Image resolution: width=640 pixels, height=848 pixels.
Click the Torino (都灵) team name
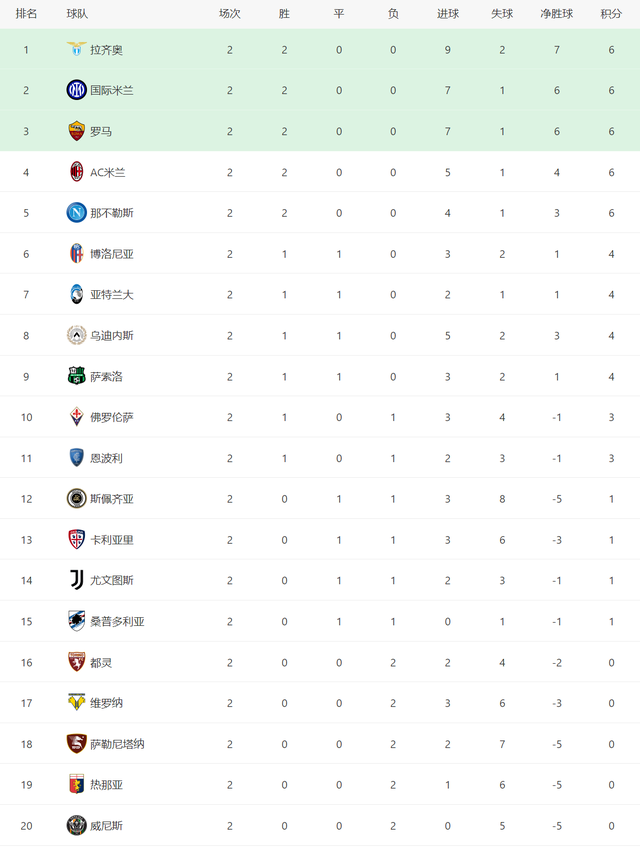(x=101, y=662)
